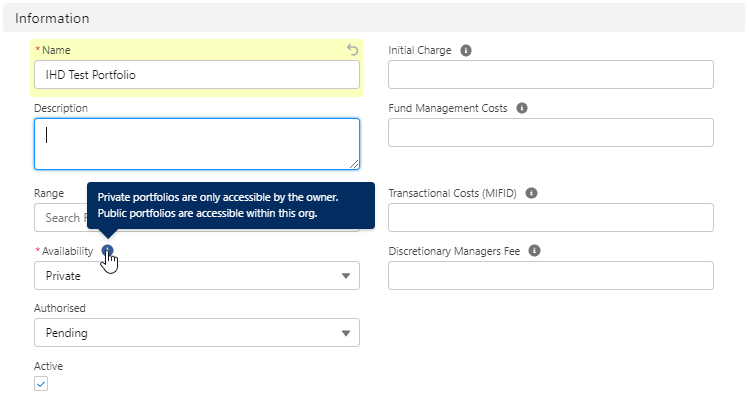Click the Discretionary Managers Fee input field
This screenshot has width=749, height=407.
coord(550,276)
